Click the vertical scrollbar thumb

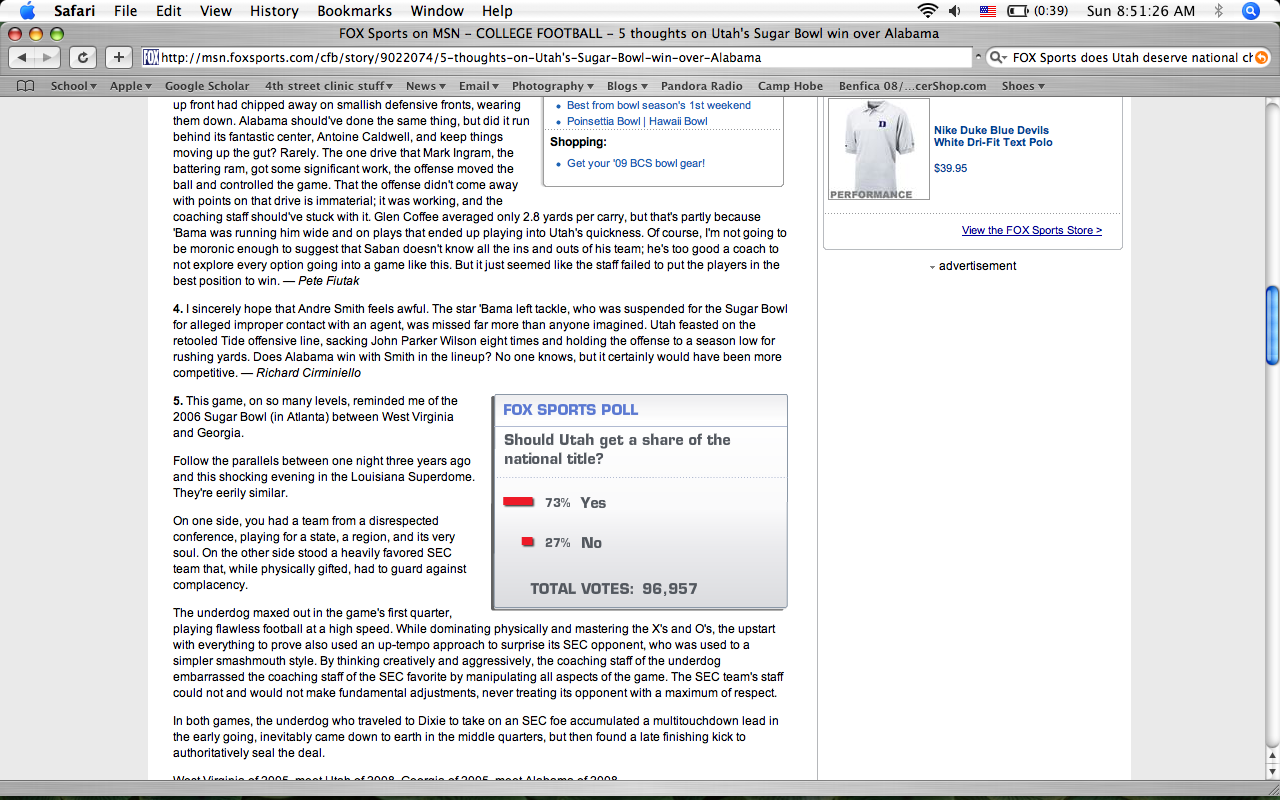click(x=1272, y=325)
